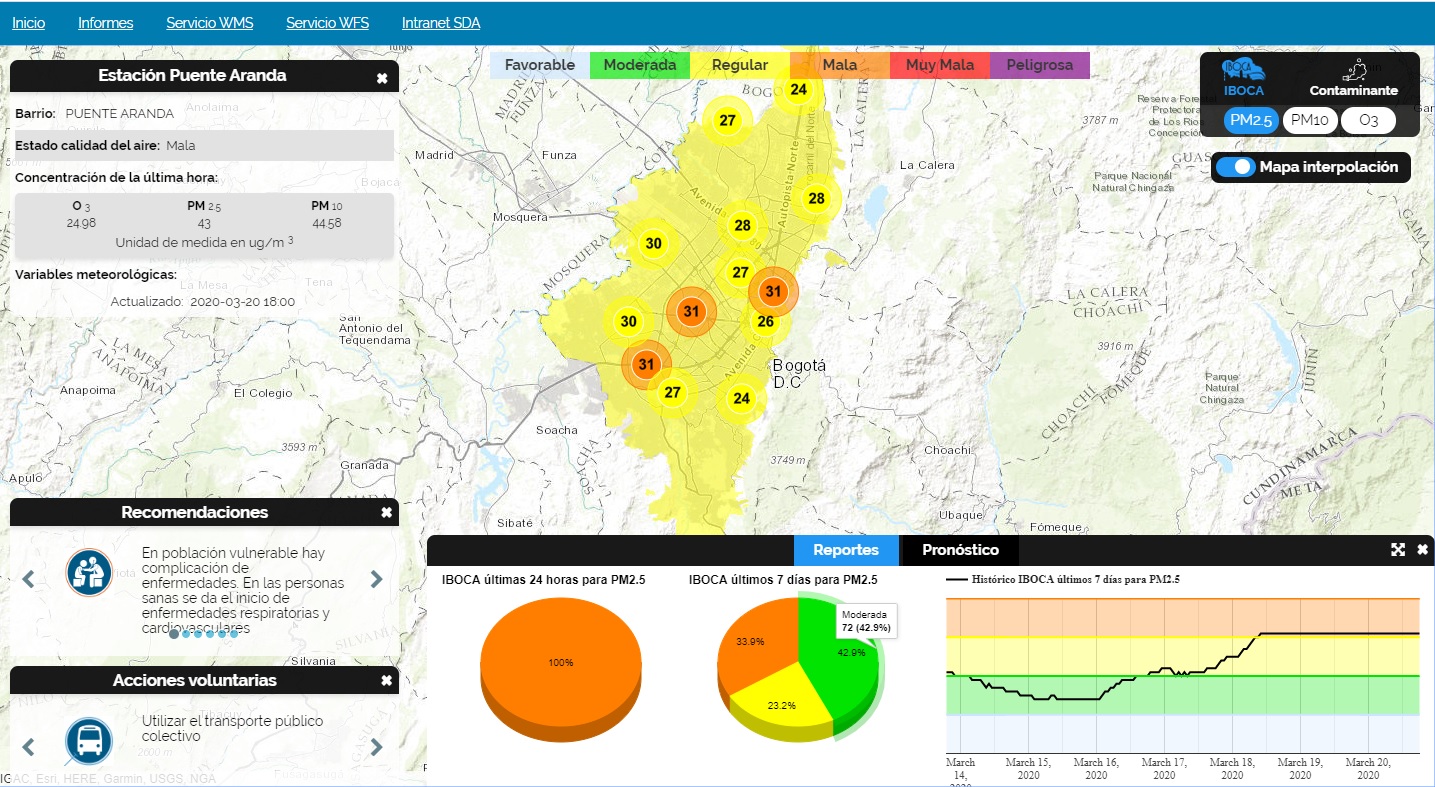Click the barrio name PUENTE ARANDA

(x=120, y=114)
